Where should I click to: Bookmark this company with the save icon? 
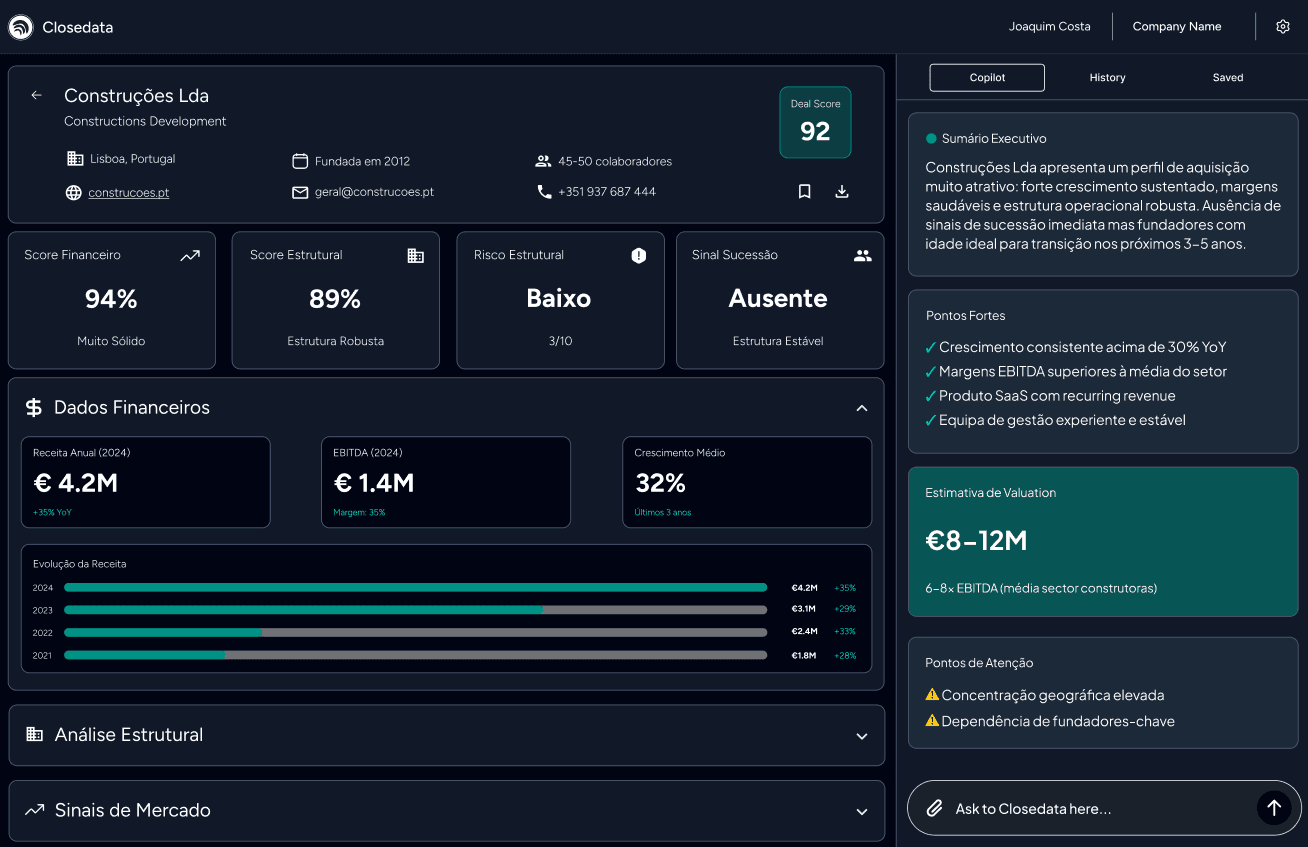point(804,192)
